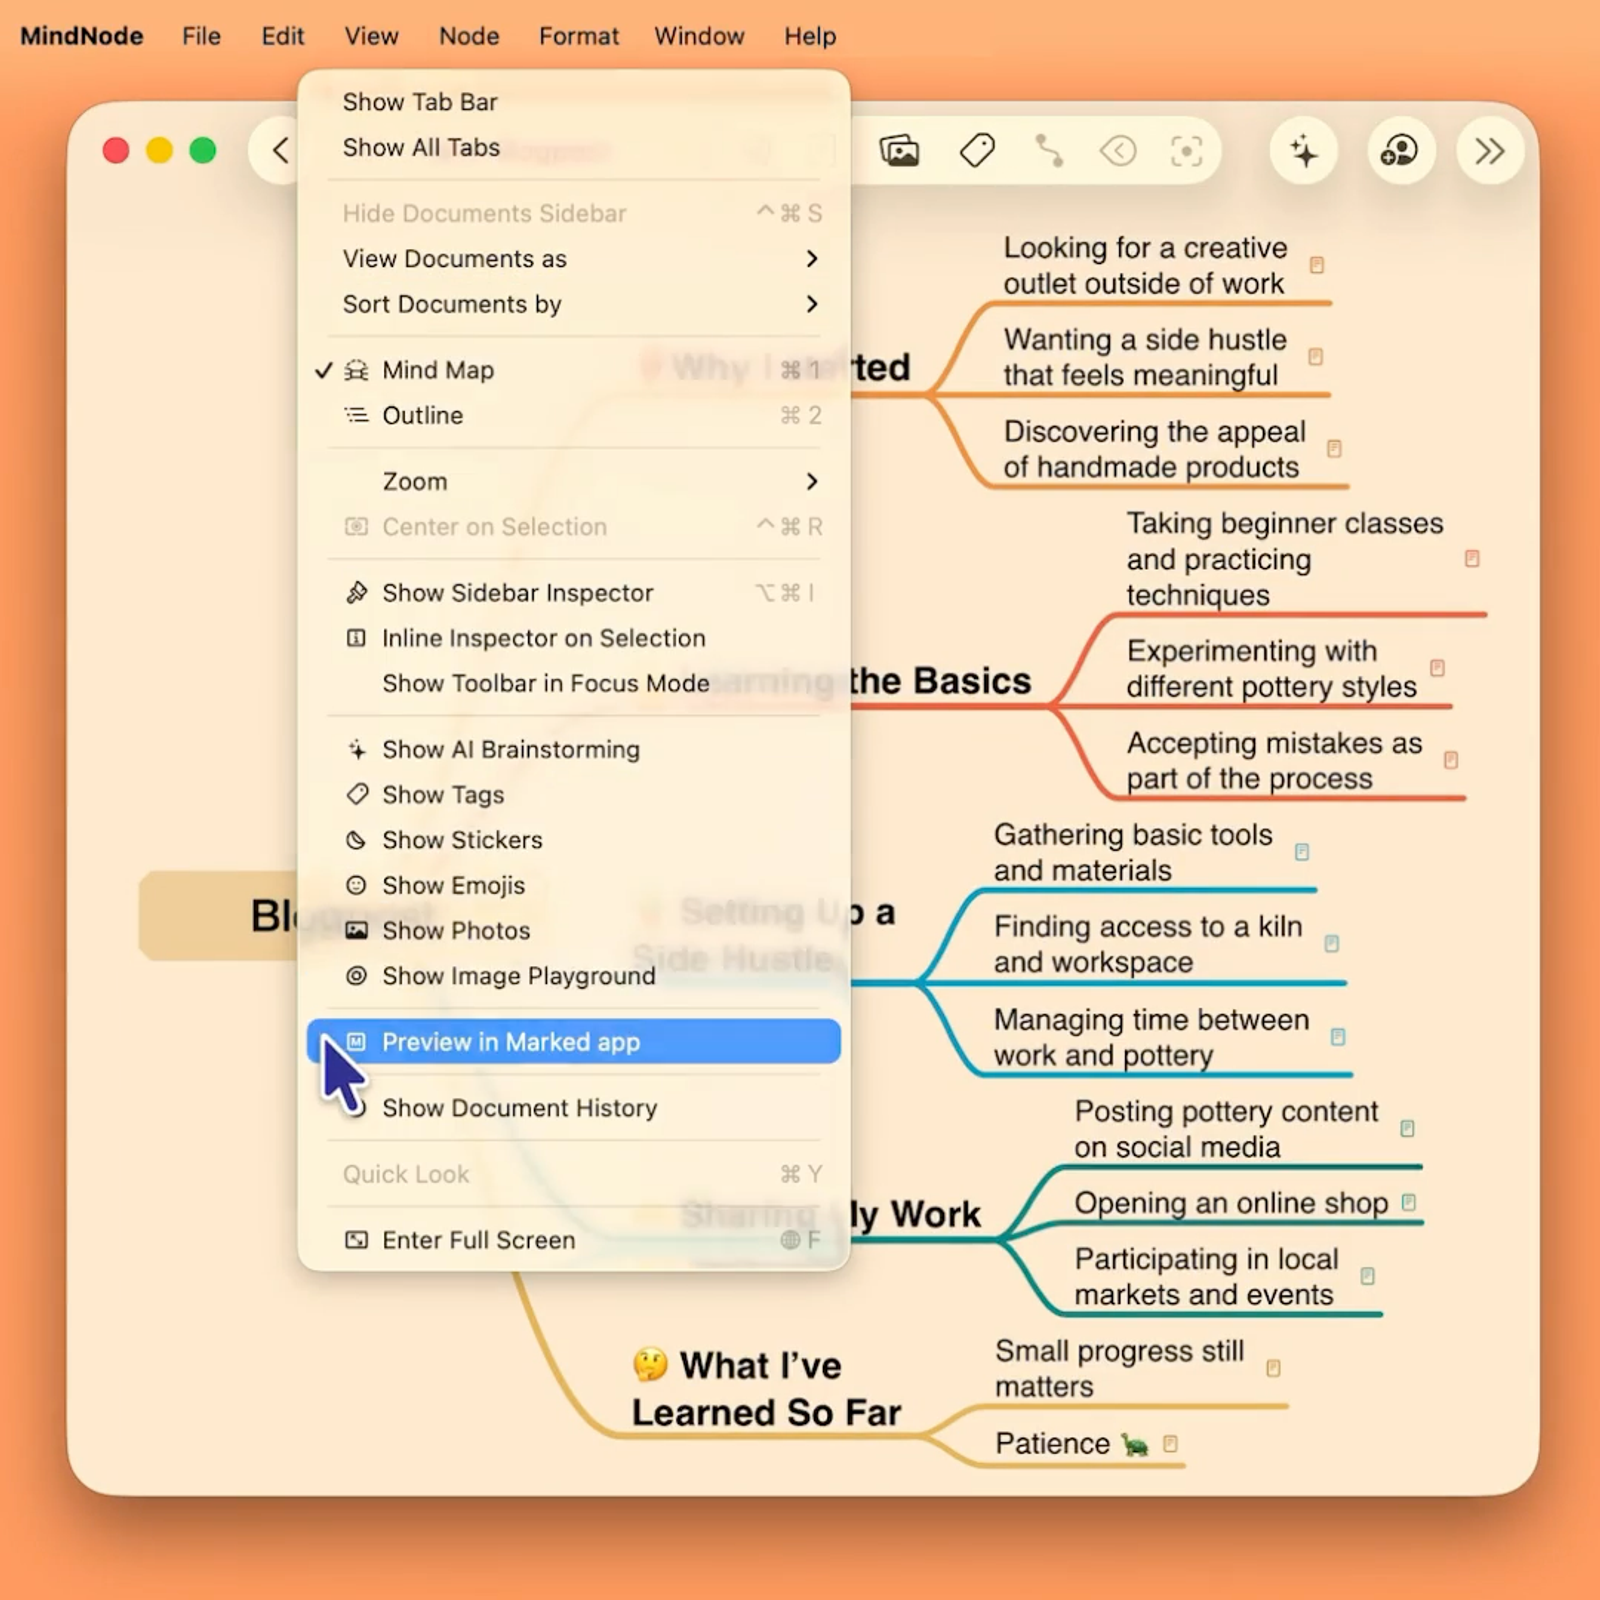
Task: Click the connection line toolbar icon
Action: 1048,151
